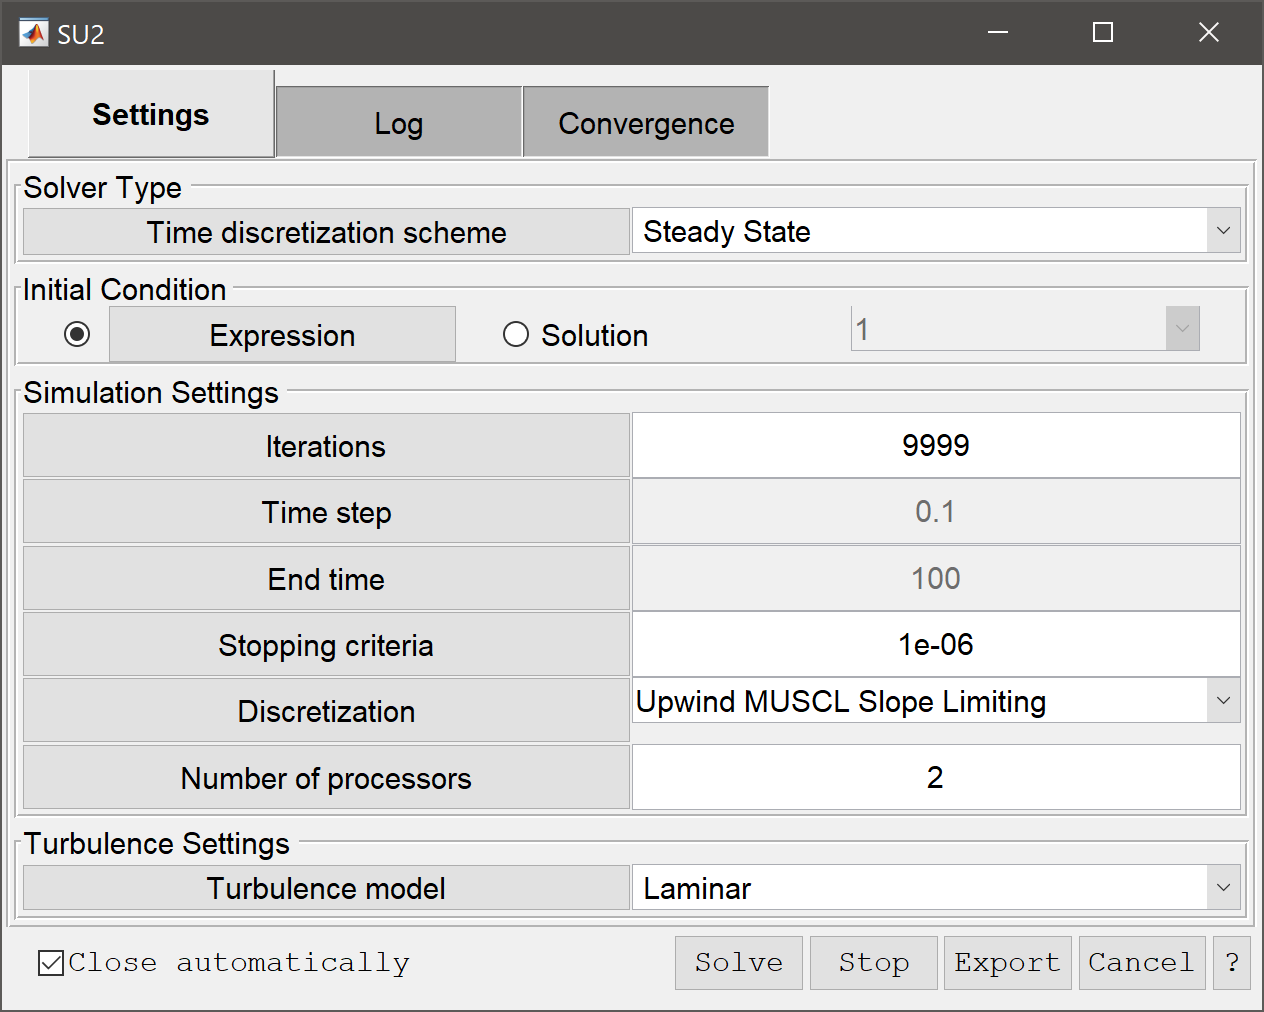The height and width of the screenshot is (1012, 1264).
Task: Click the Iterations value field
Action: coord(936,446)
